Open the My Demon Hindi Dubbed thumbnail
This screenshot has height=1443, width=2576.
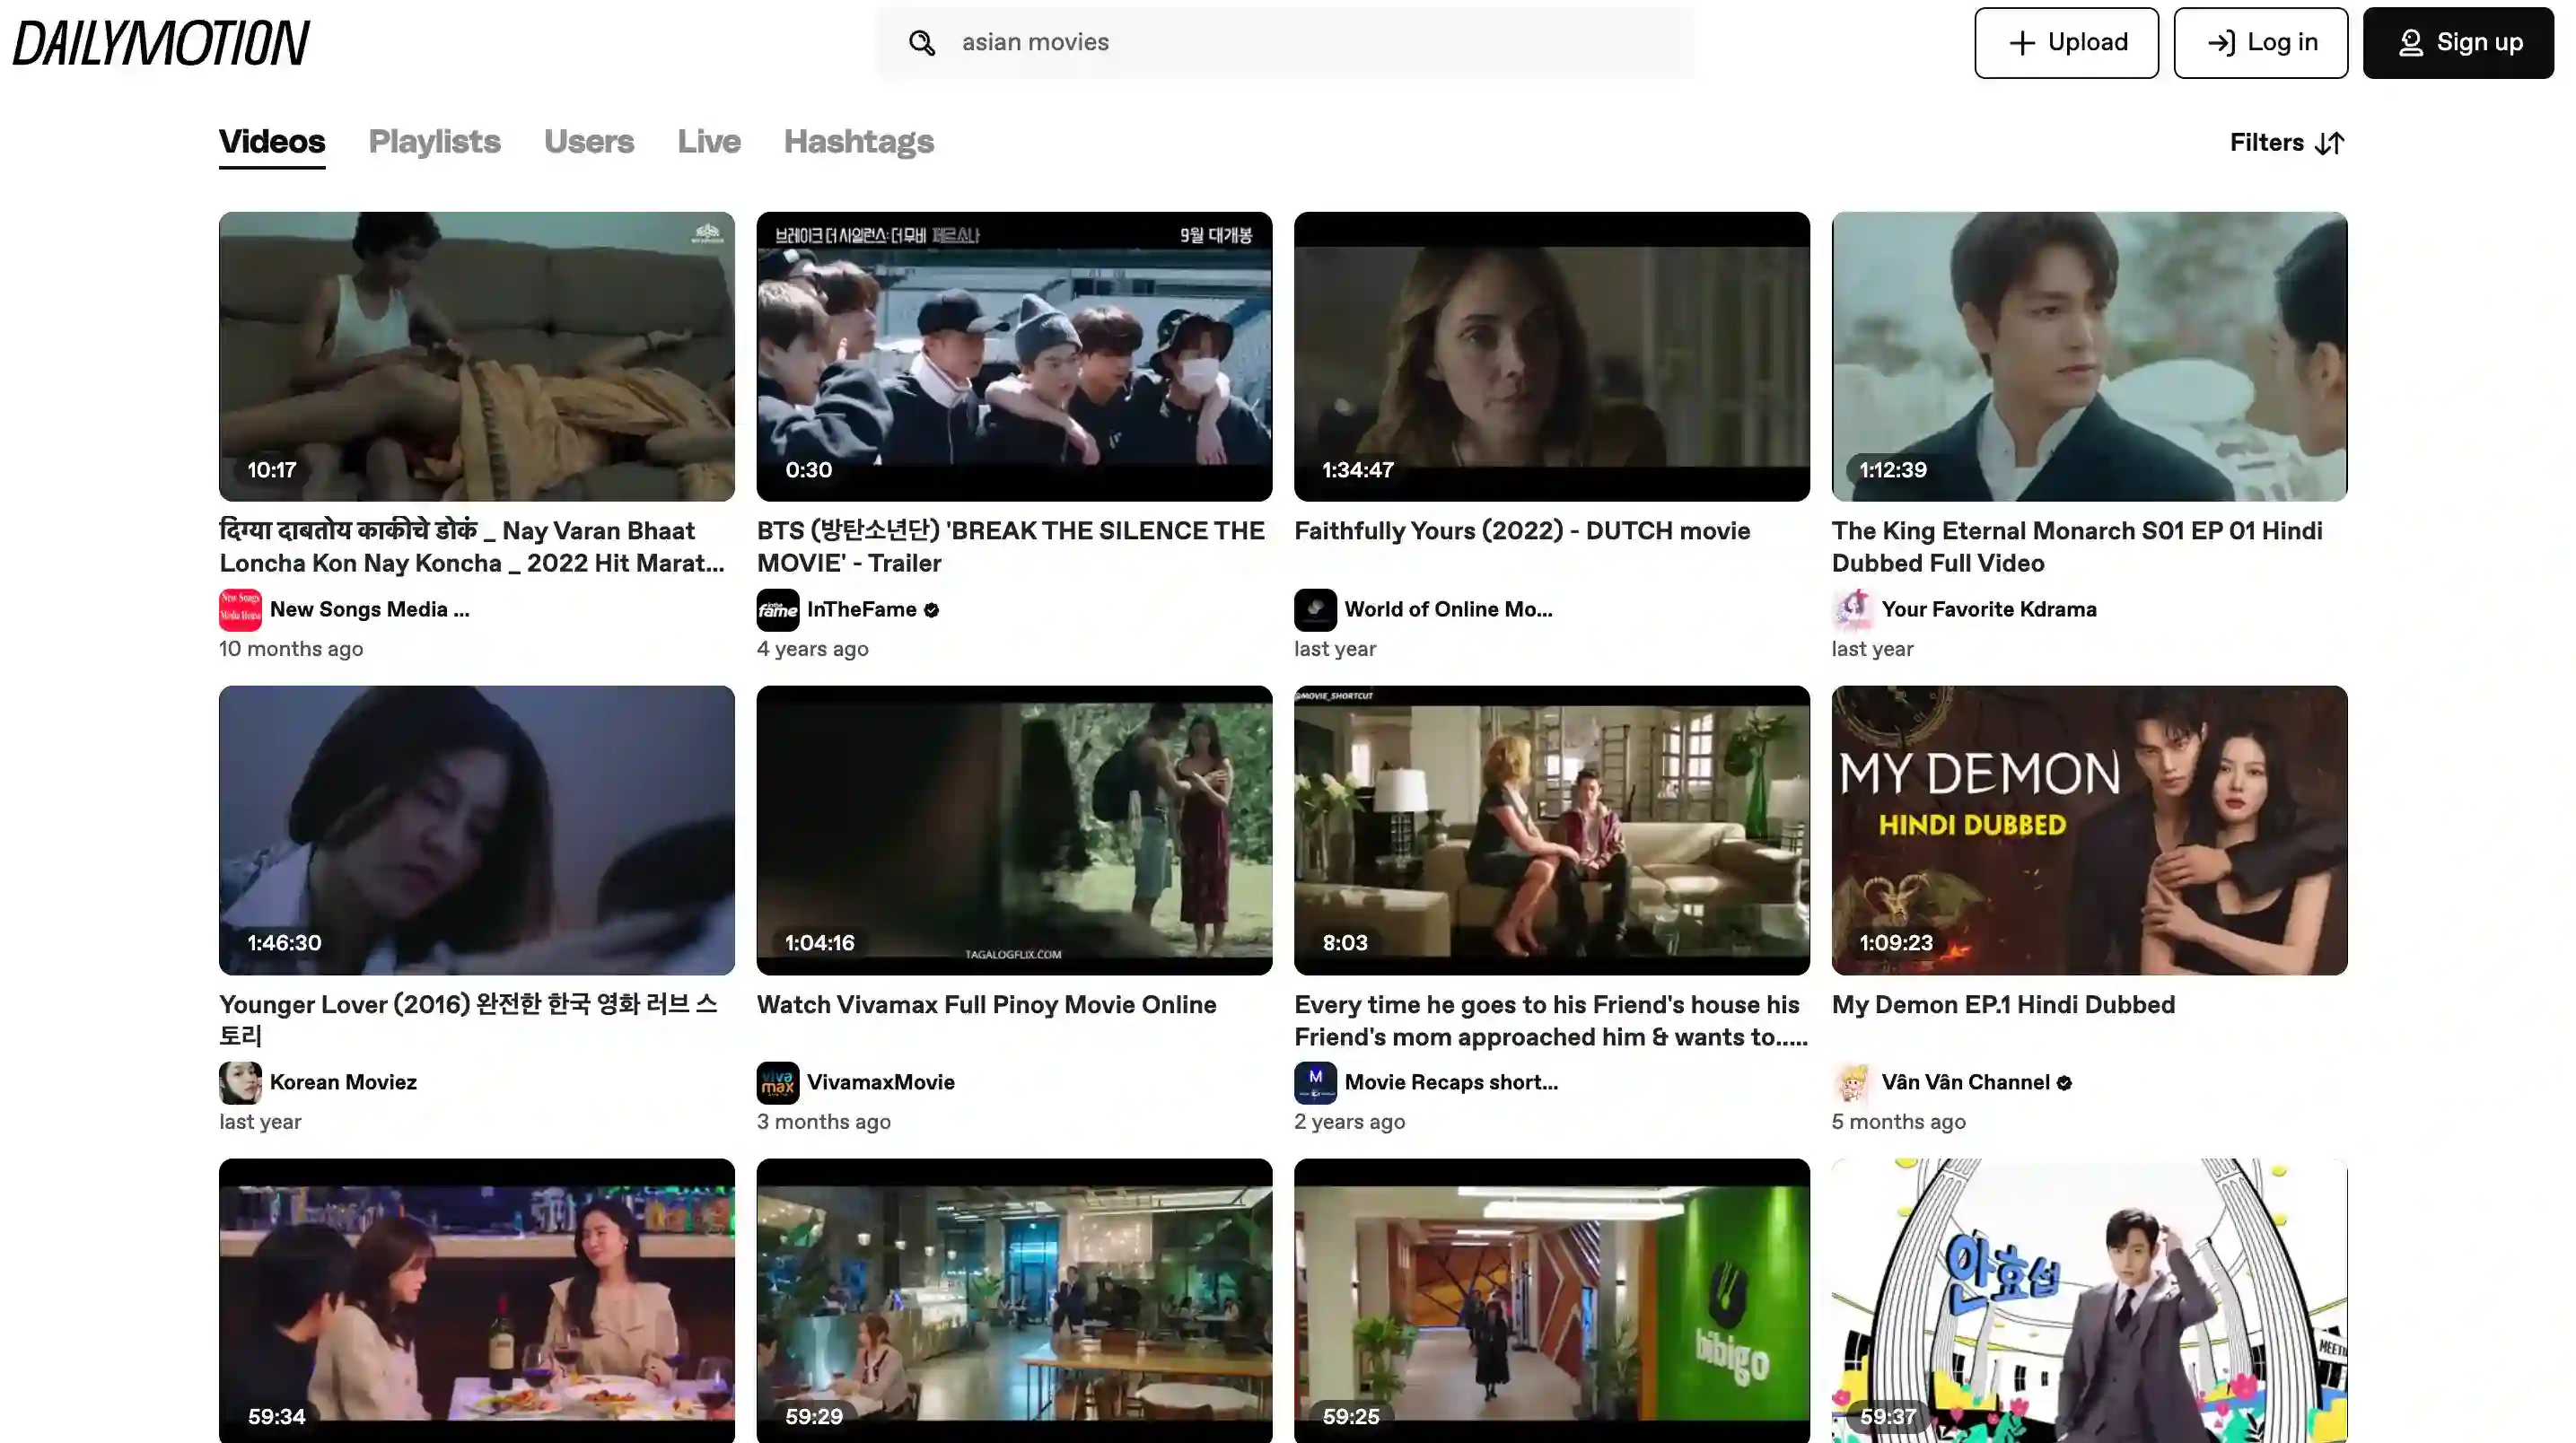(2089, 830)
